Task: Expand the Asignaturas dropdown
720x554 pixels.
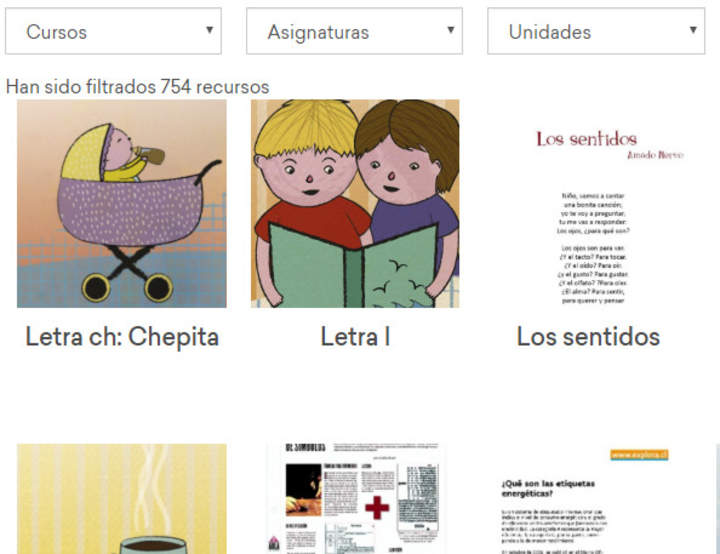Action: coord(354,31)
